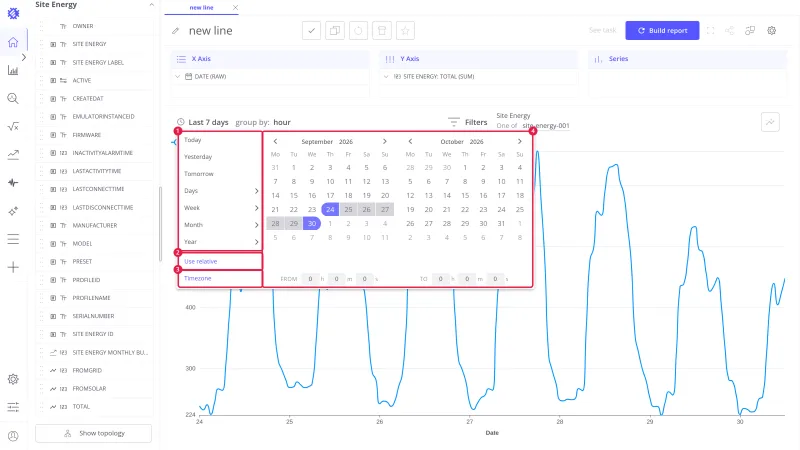Expand the Year submenu
The width and height of the screenshot is (800, 450).
click(256, 242)
